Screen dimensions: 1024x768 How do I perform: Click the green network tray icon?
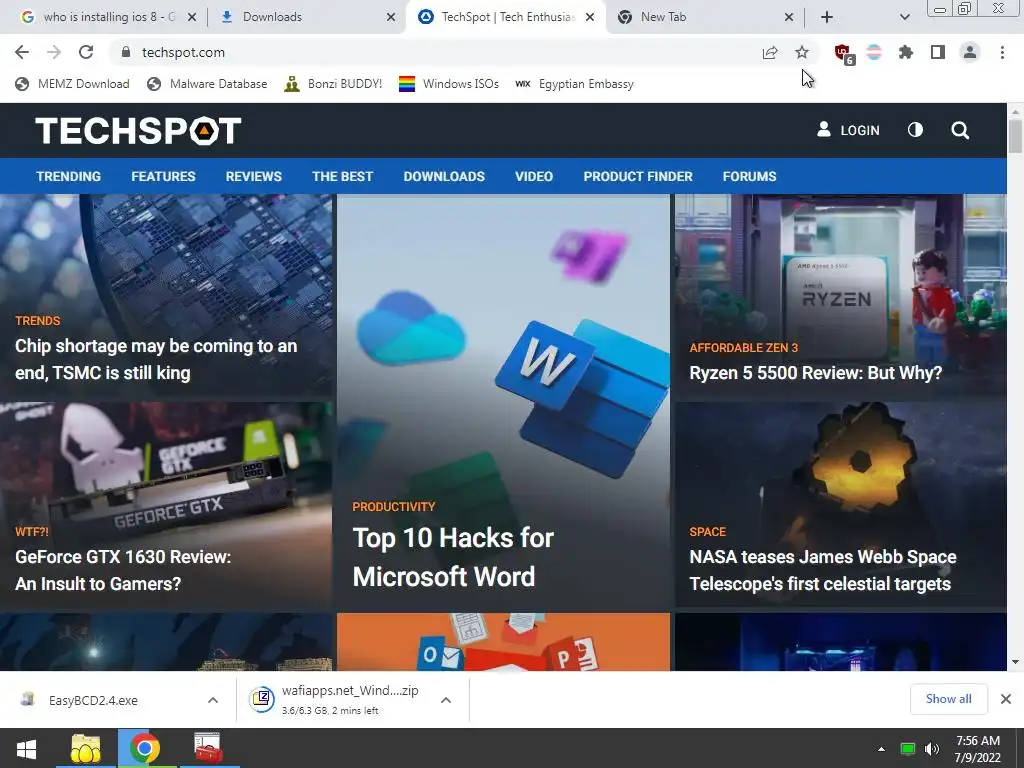907,749
